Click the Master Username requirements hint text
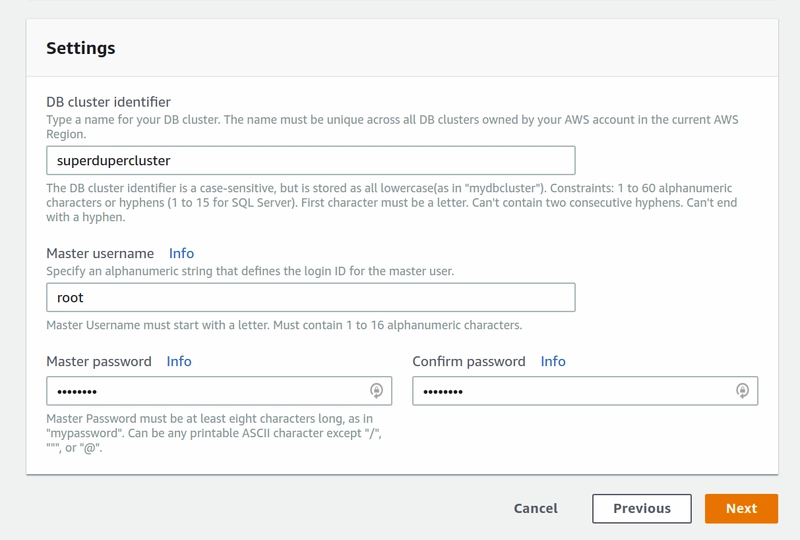This screenshot has height=540, width=800. (x=284, y=325)
